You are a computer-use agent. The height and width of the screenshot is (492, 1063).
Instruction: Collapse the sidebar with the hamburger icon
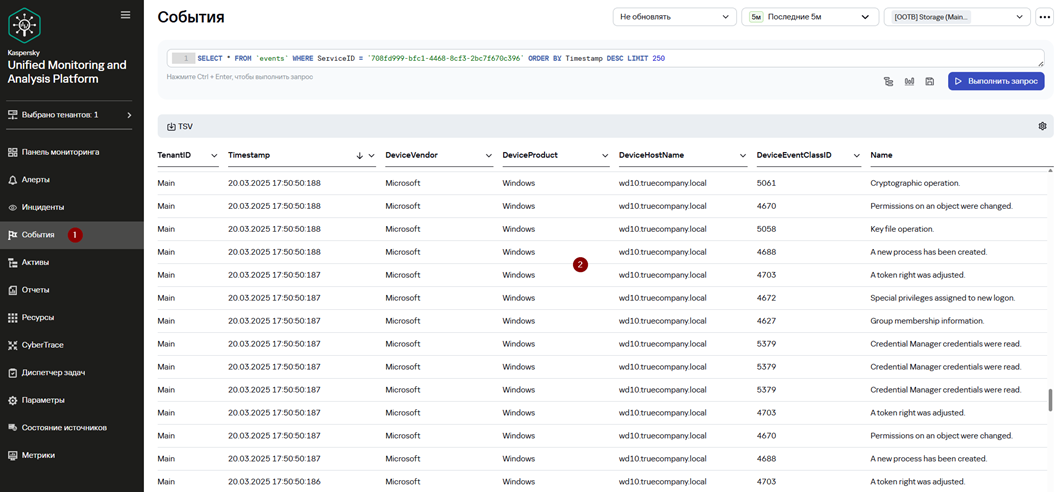pyautogui.click(x=125, y=14)
